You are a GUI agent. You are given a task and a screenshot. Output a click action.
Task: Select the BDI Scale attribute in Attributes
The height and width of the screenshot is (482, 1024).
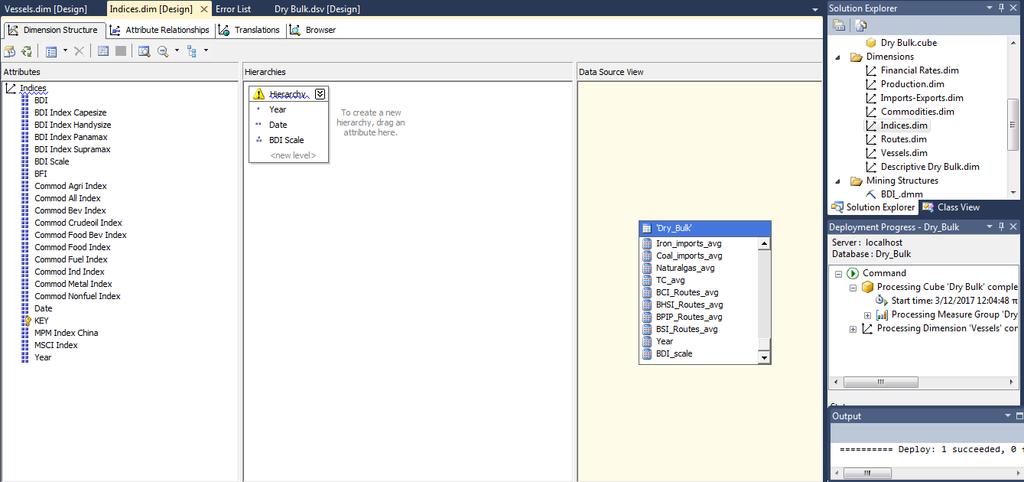52,161
